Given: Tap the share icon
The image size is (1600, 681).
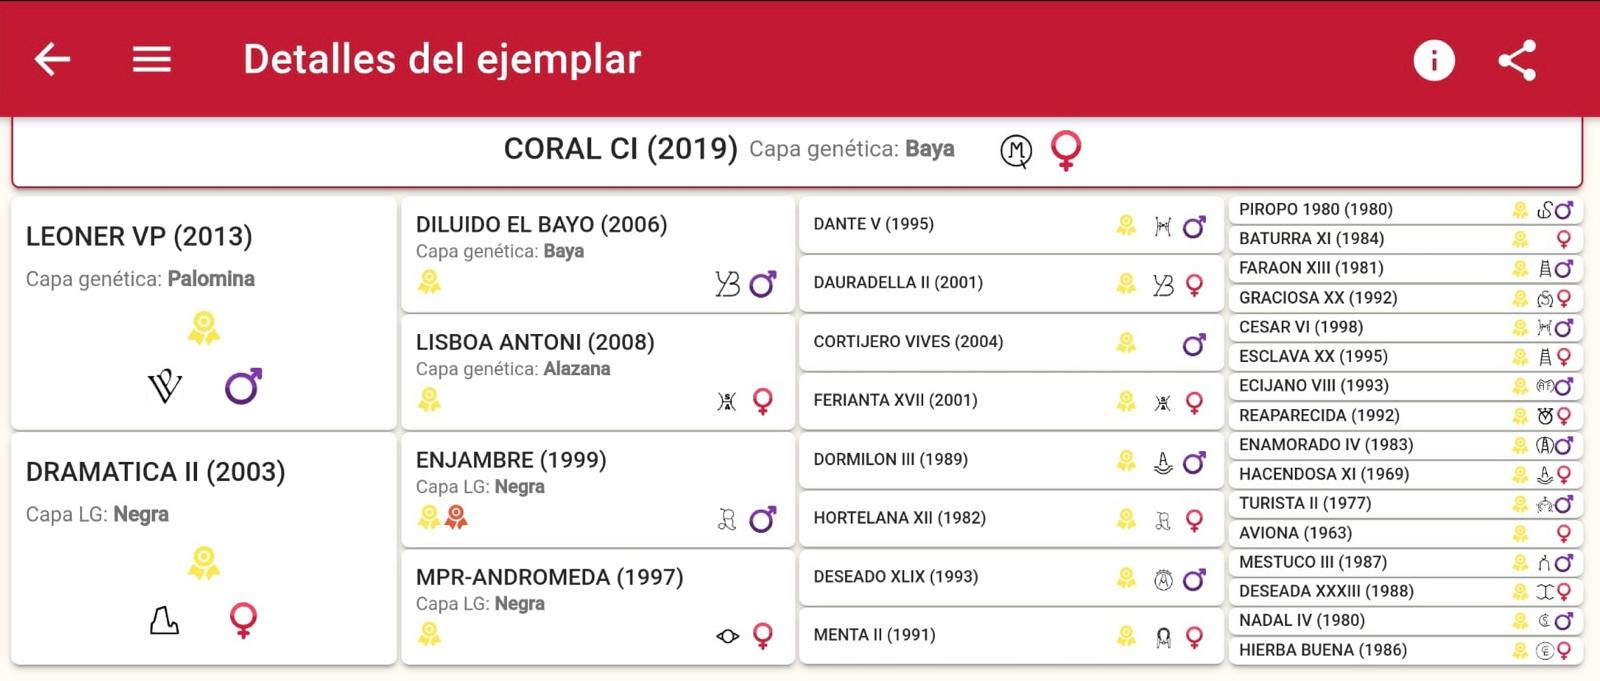Looking at the screenshot, I should point(1517,60).
